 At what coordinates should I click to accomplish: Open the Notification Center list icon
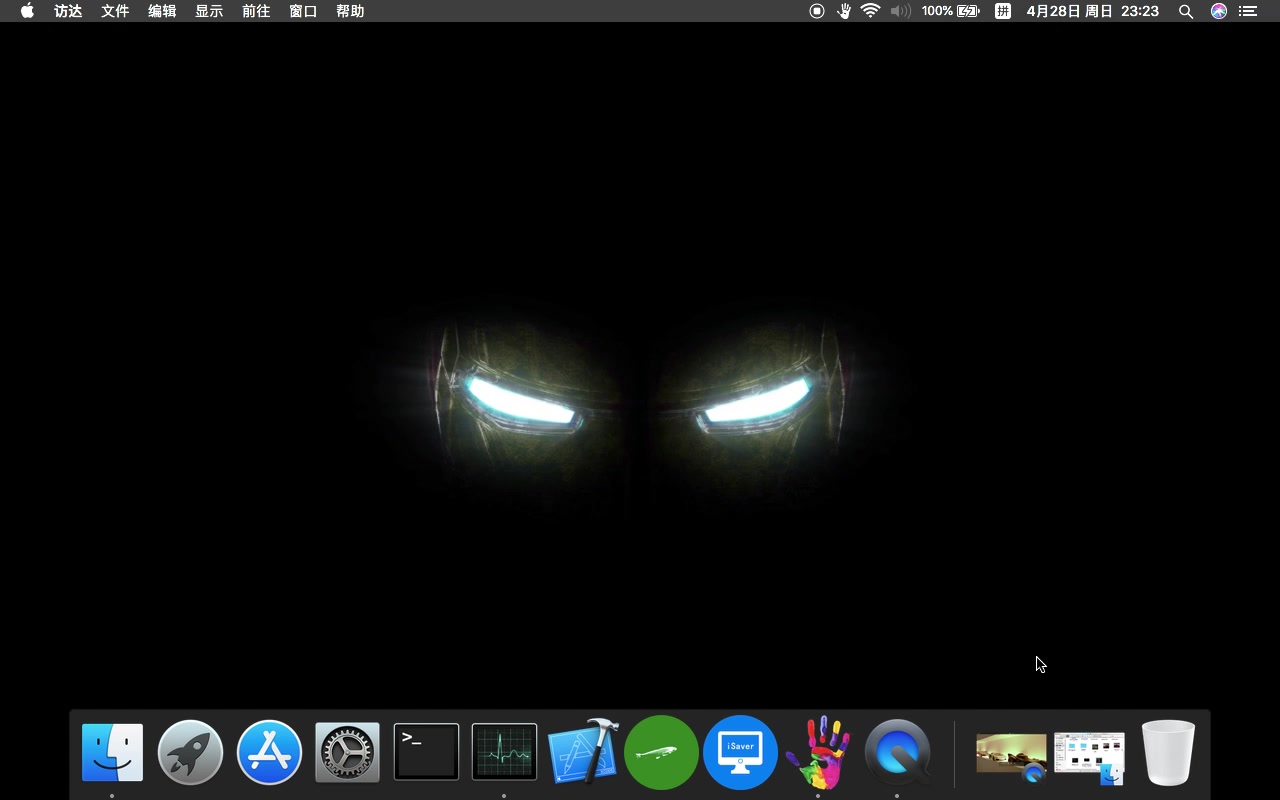click(x=1247, y=11)
